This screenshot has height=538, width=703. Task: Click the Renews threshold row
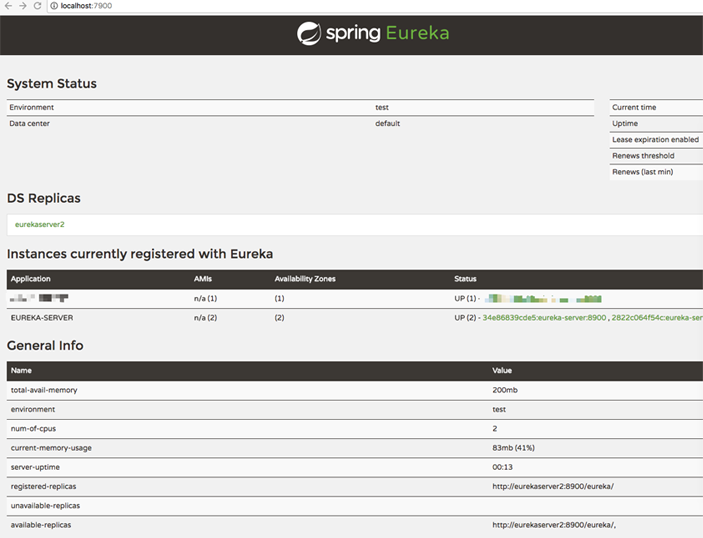pos(643,156)
